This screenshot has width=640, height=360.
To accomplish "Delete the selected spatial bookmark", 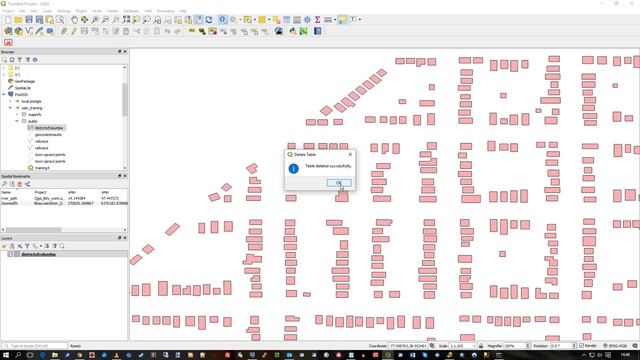I will 20,184.
